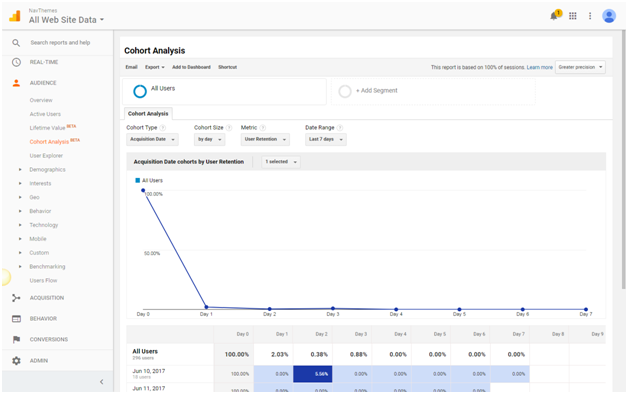Open the User Explorer report

pyautogui.click(x=46, y=156)
